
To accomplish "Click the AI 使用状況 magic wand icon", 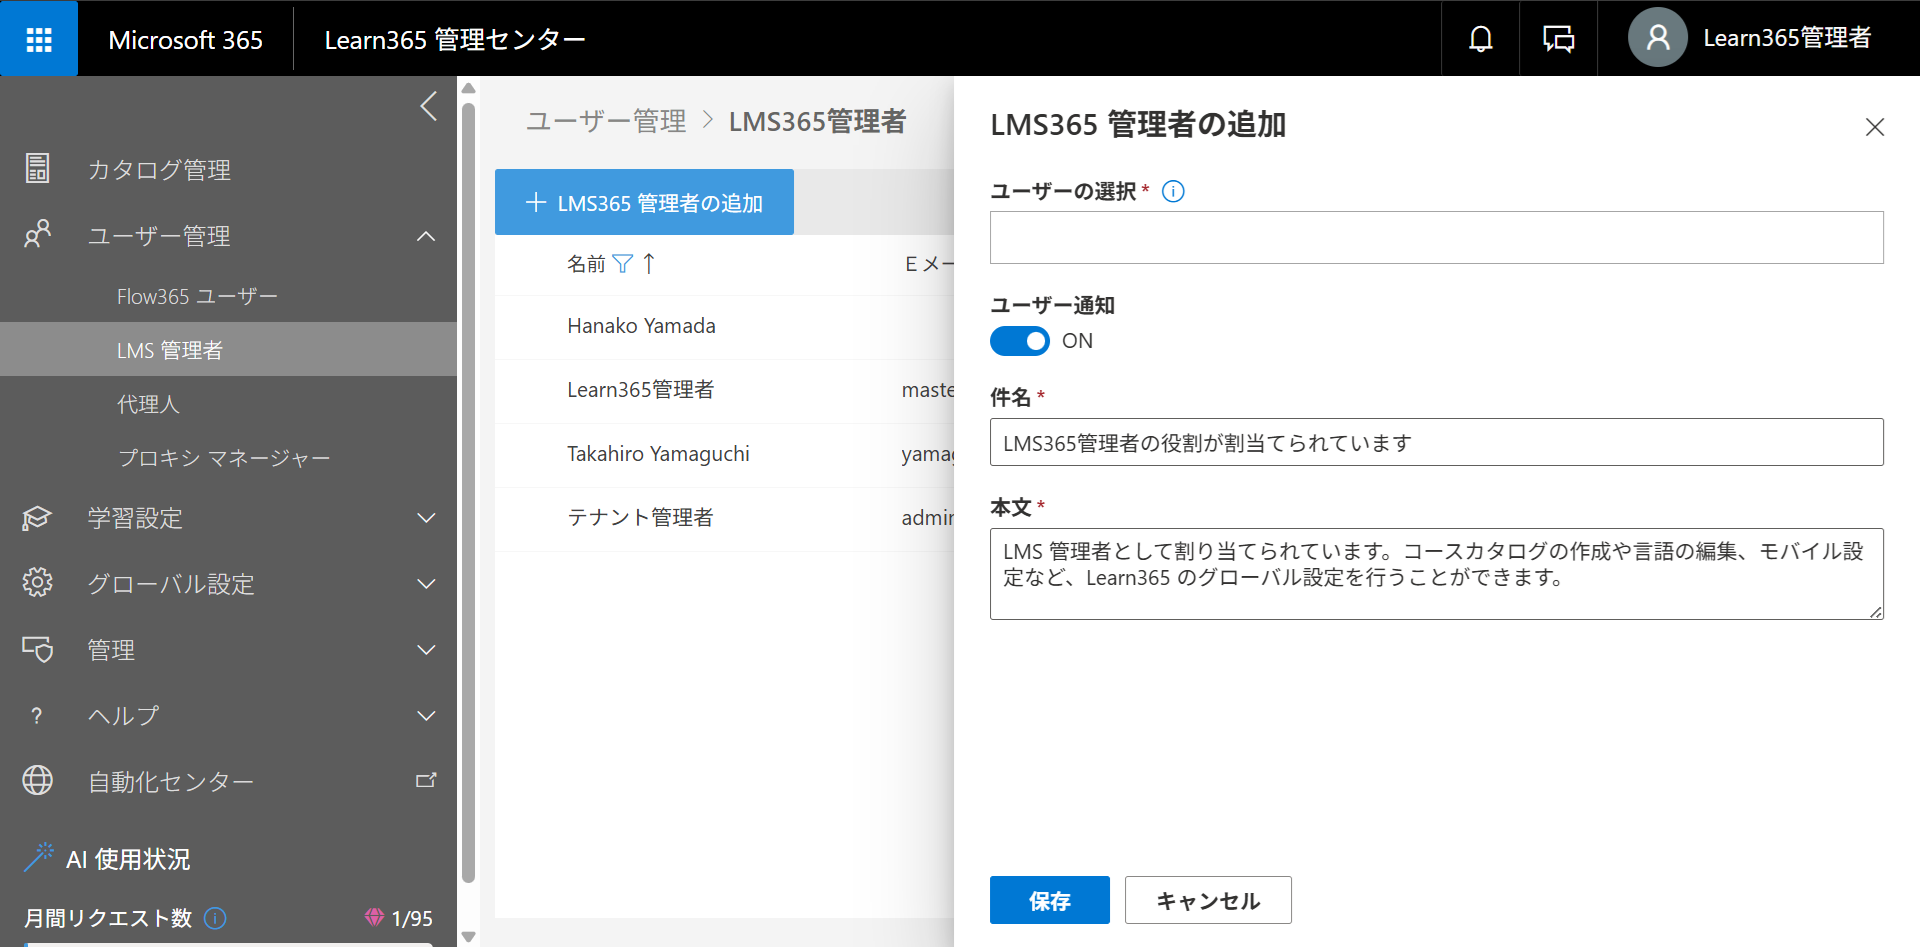I will click(x=39, y=857).
